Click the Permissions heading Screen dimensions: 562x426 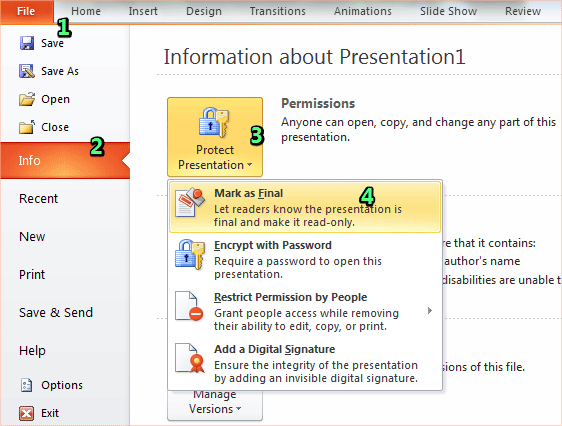coord(318,104)
